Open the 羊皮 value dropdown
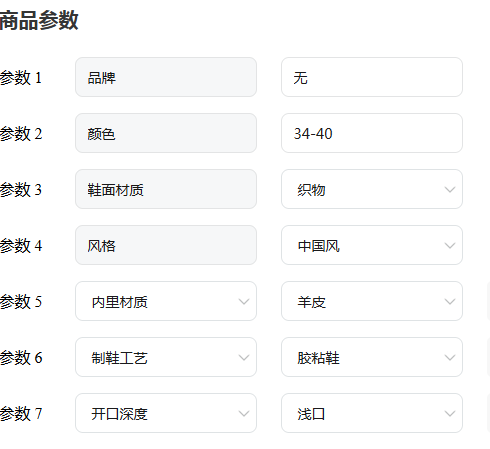The height and width of the screenshot is (449, 490). [x=372, y=301]
